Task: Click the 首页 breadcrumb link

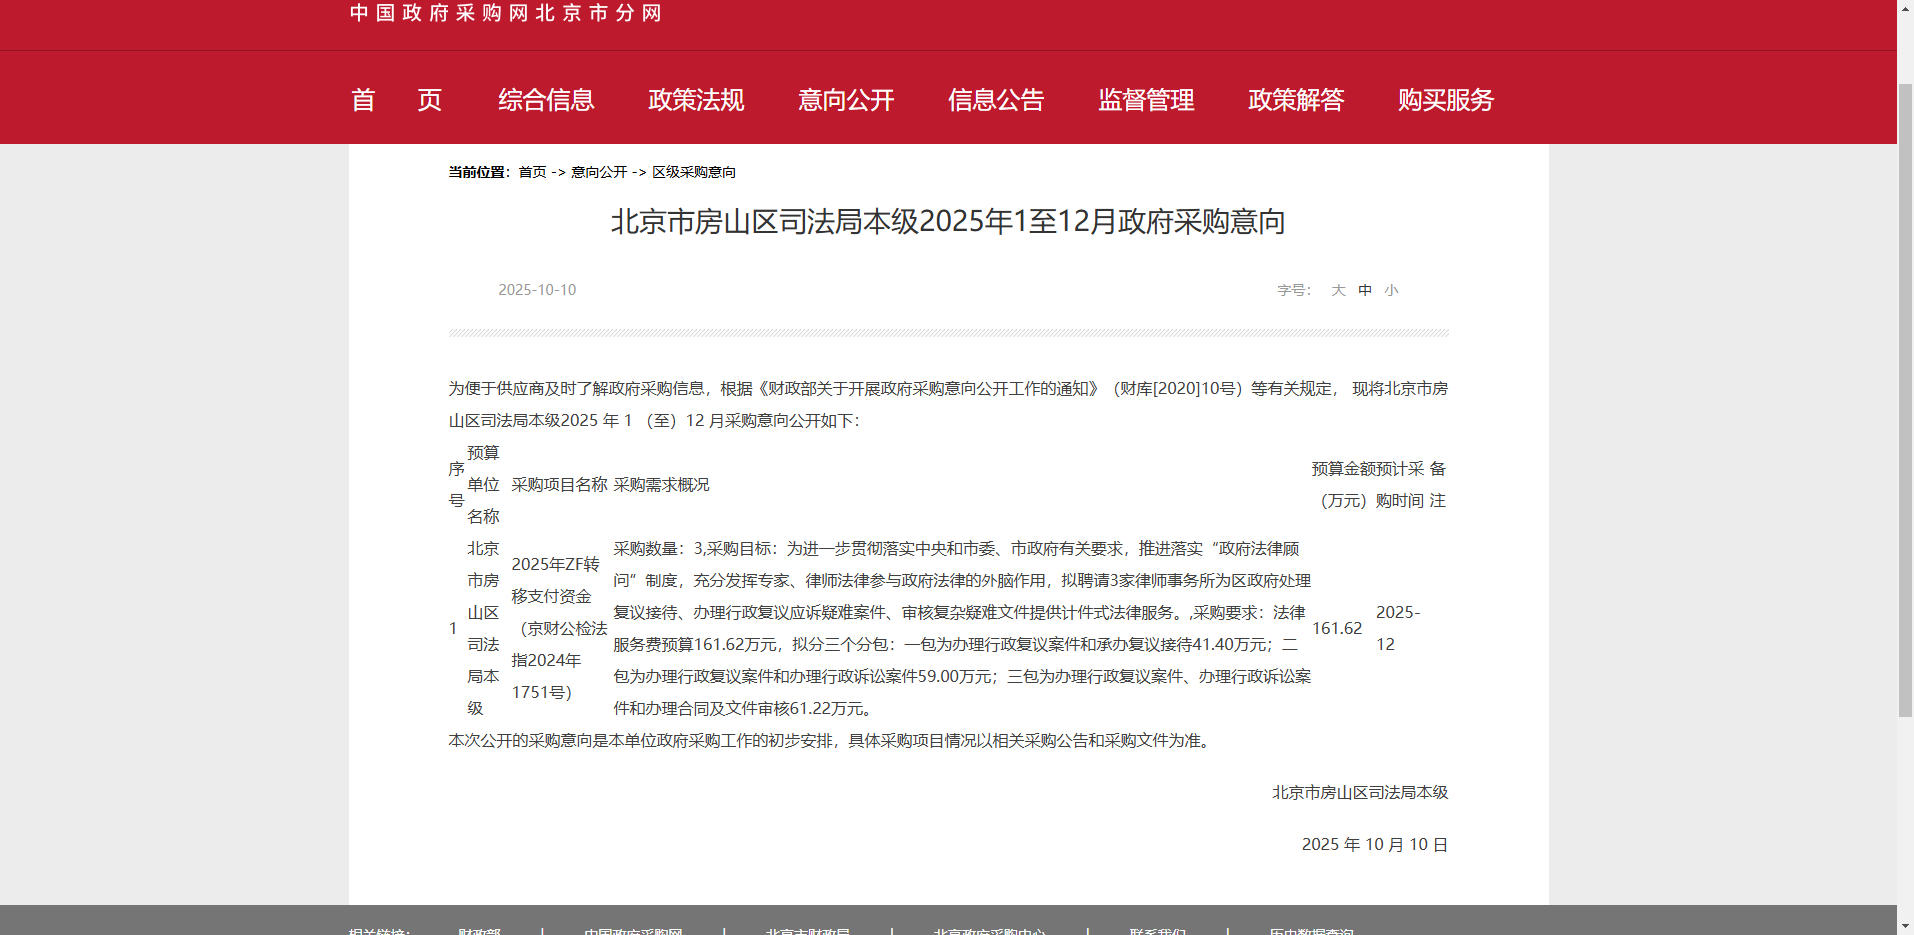Action: click(532, 172)
